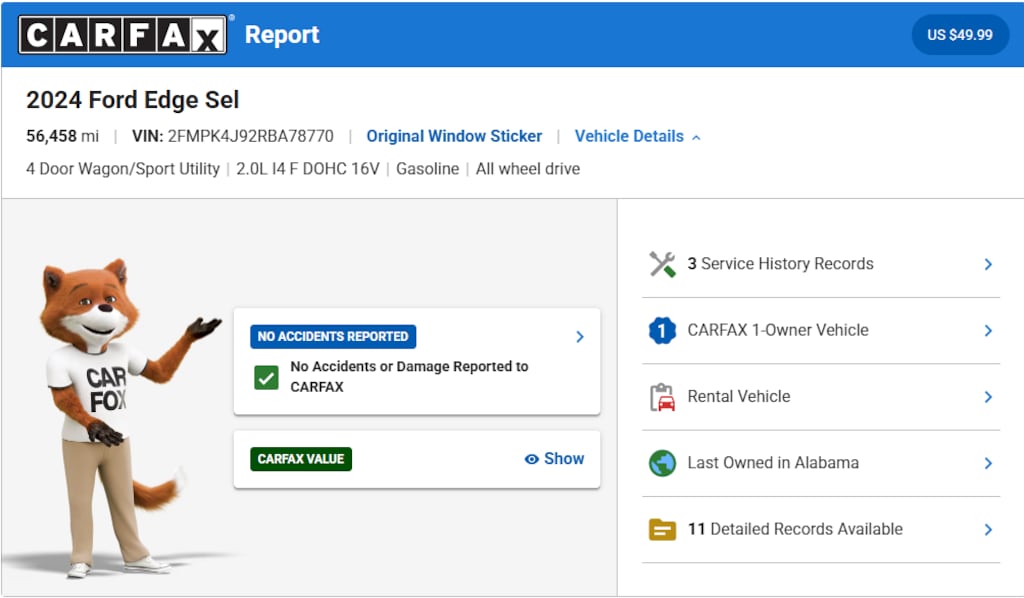
Task: Click the globe icon for Last Owned
Action: pyautogui.click(x=662, y=464)
